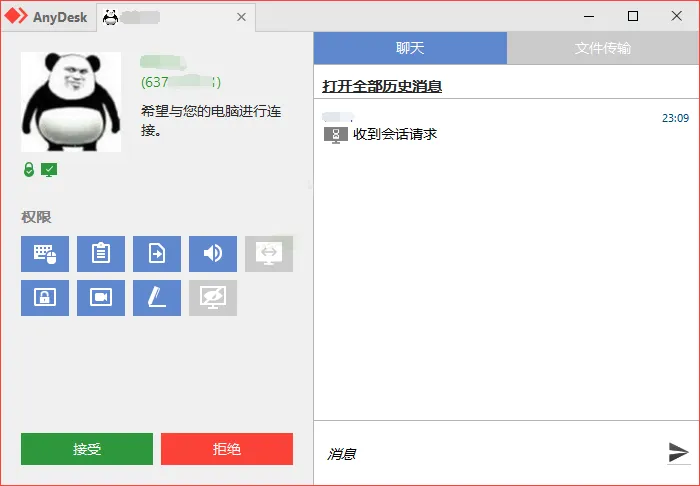The width and height of the screenshot is (700, 486).
Task: Open 打开全部历史消息 history link
Action: 382,86
